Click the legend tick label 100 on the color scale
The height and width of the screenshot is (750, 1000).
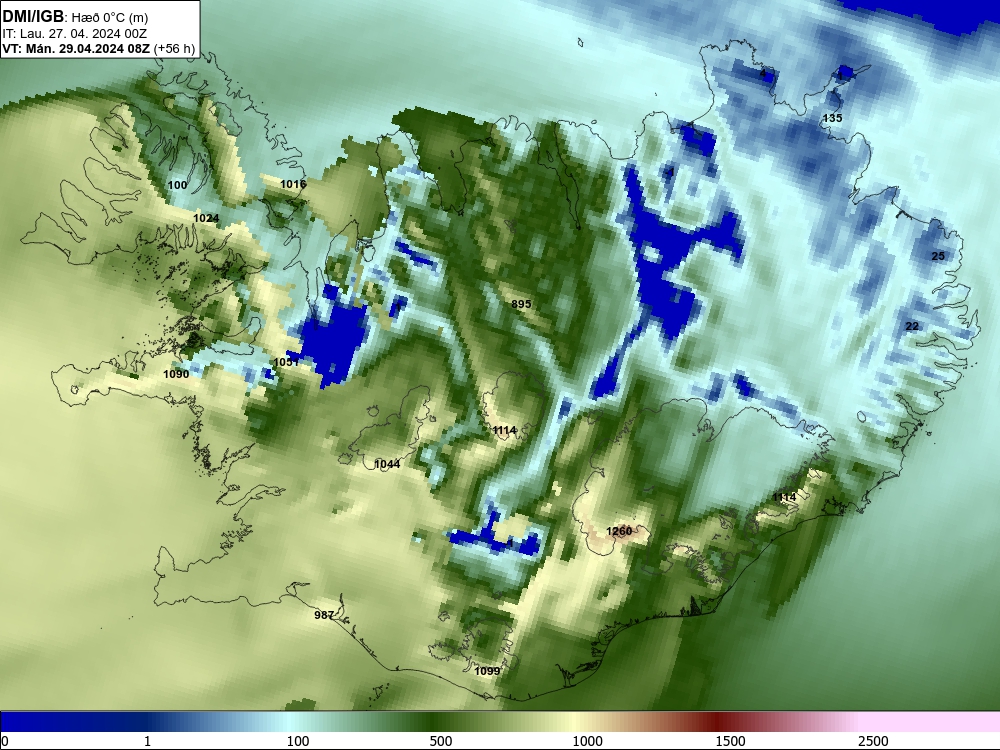[298, 741]
